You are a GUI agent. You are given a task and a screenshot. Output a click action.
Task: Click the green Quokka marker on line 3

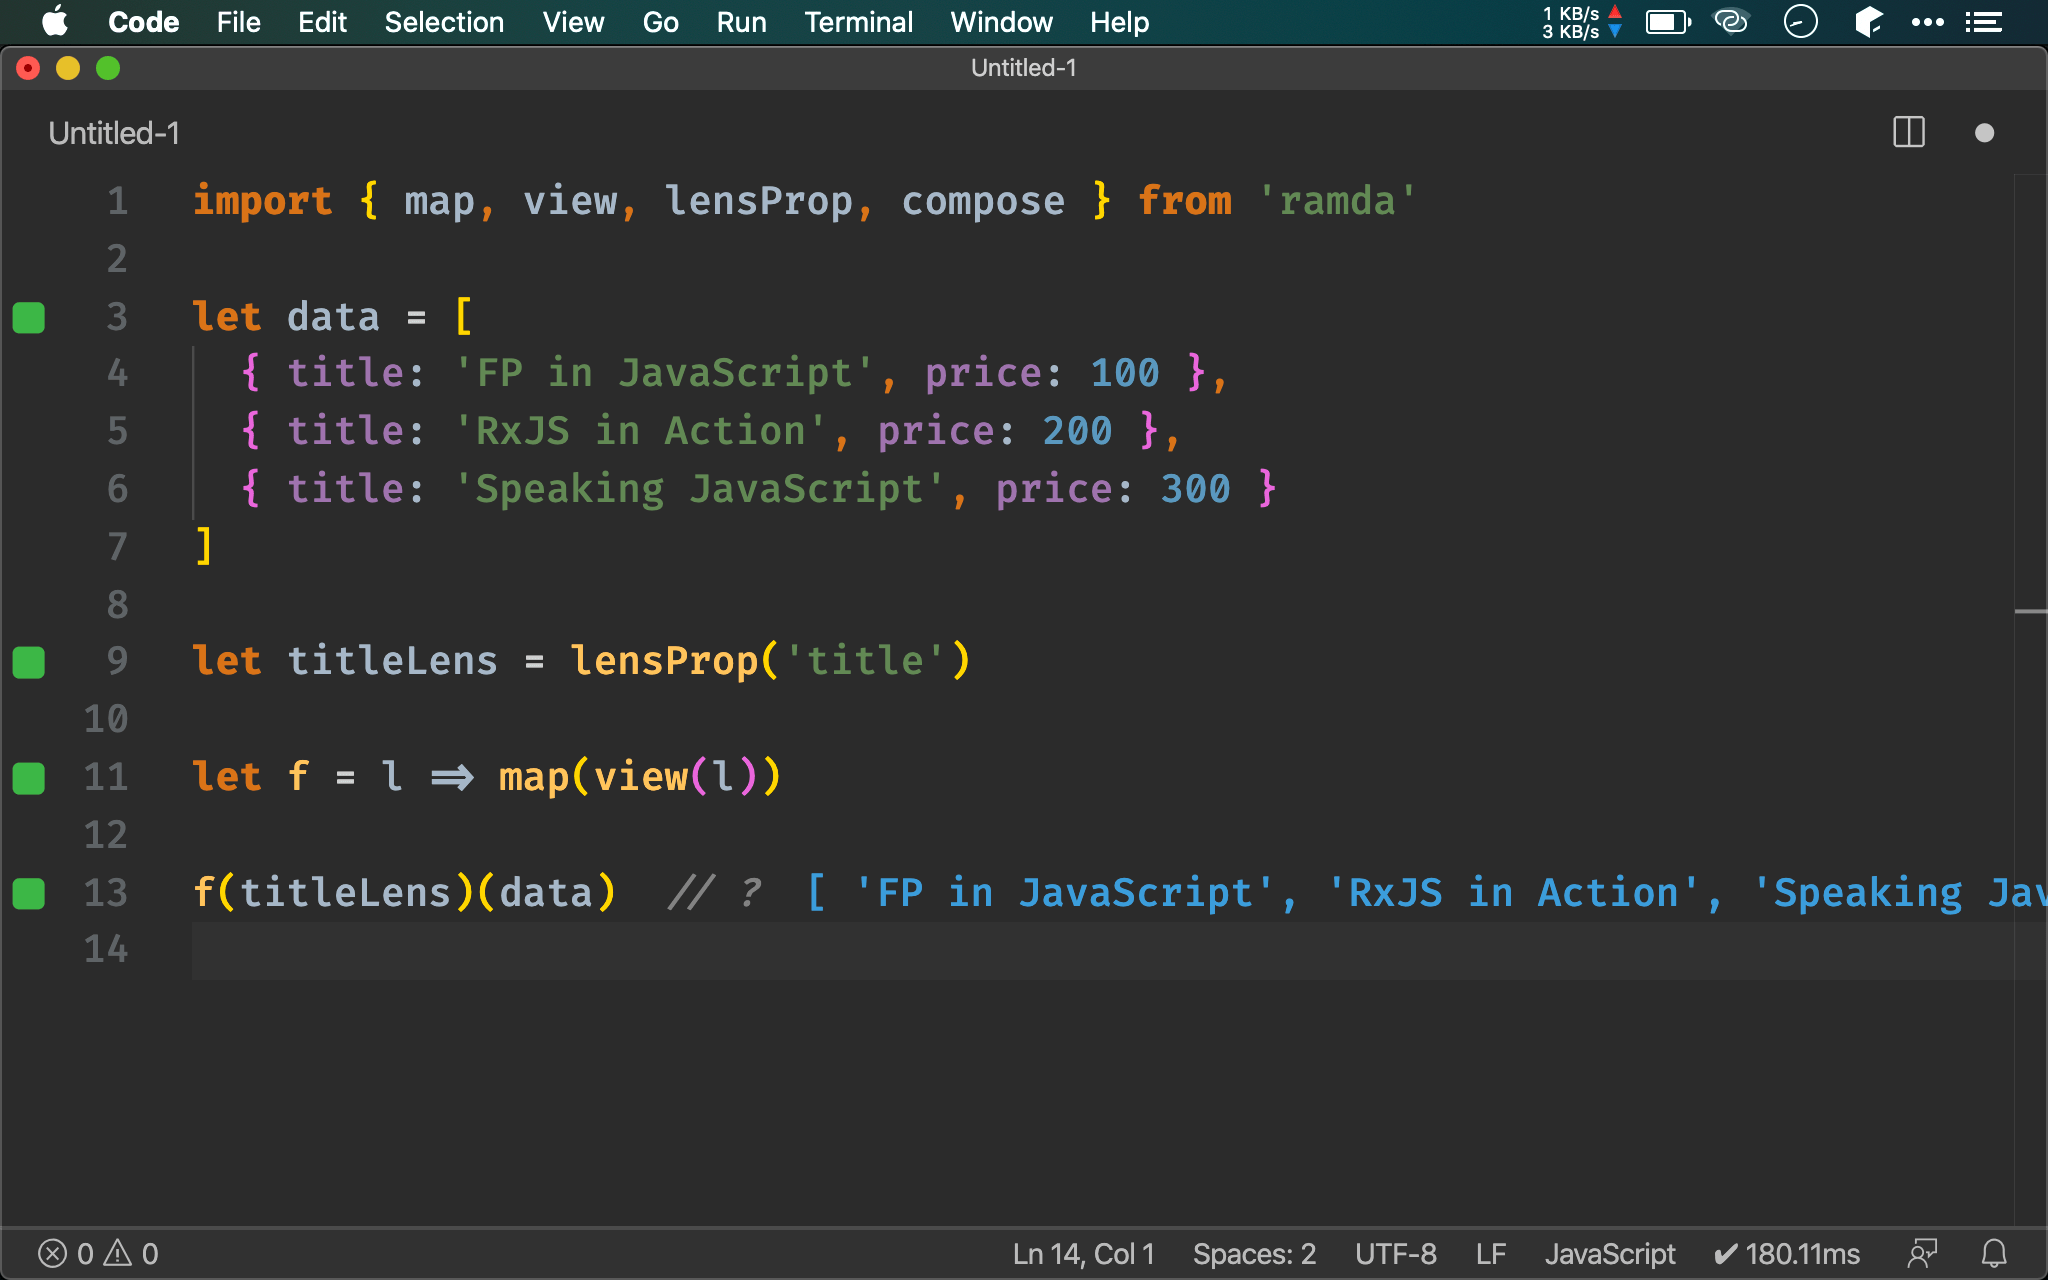(x=29, y=317)
